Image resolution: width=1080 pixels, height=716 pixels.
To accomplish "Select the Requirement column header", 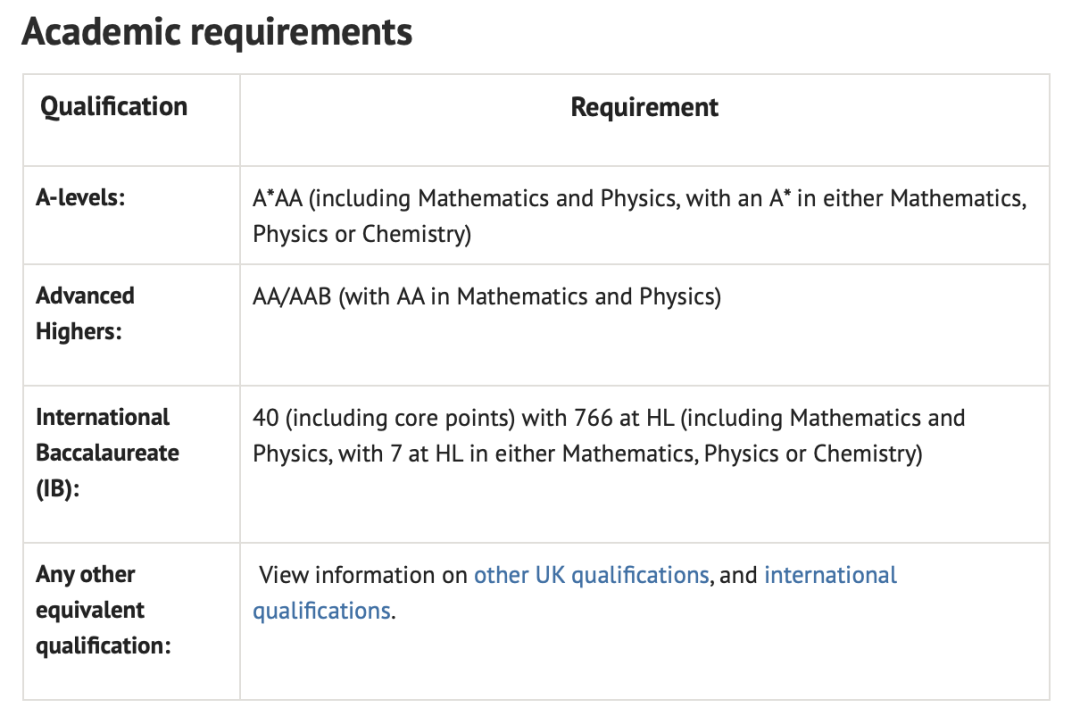I will [645, 107].
